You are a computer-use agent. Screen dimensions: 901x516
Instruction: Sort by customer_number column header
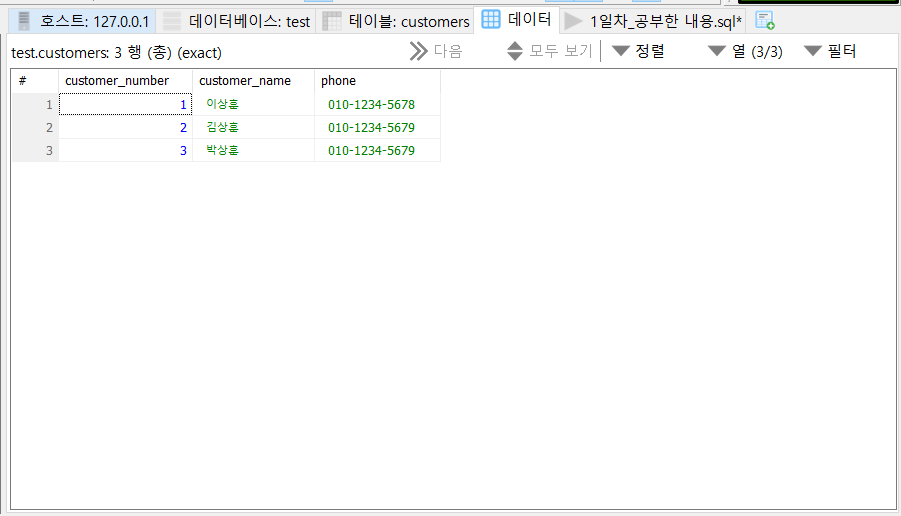(125, 81)
